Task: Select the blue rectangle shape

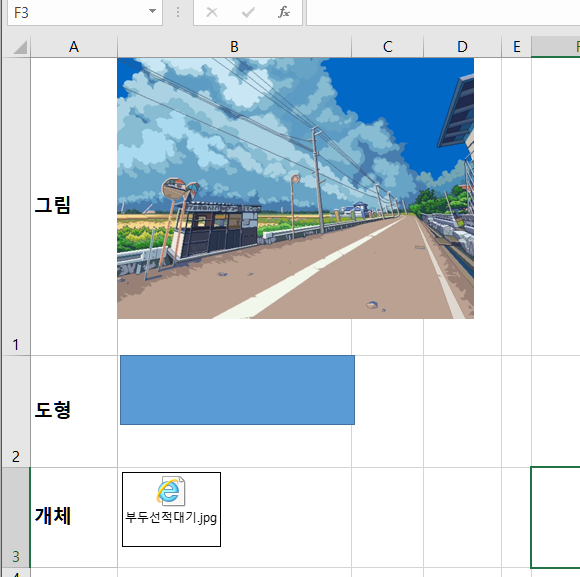Action: tap(237, 390)
